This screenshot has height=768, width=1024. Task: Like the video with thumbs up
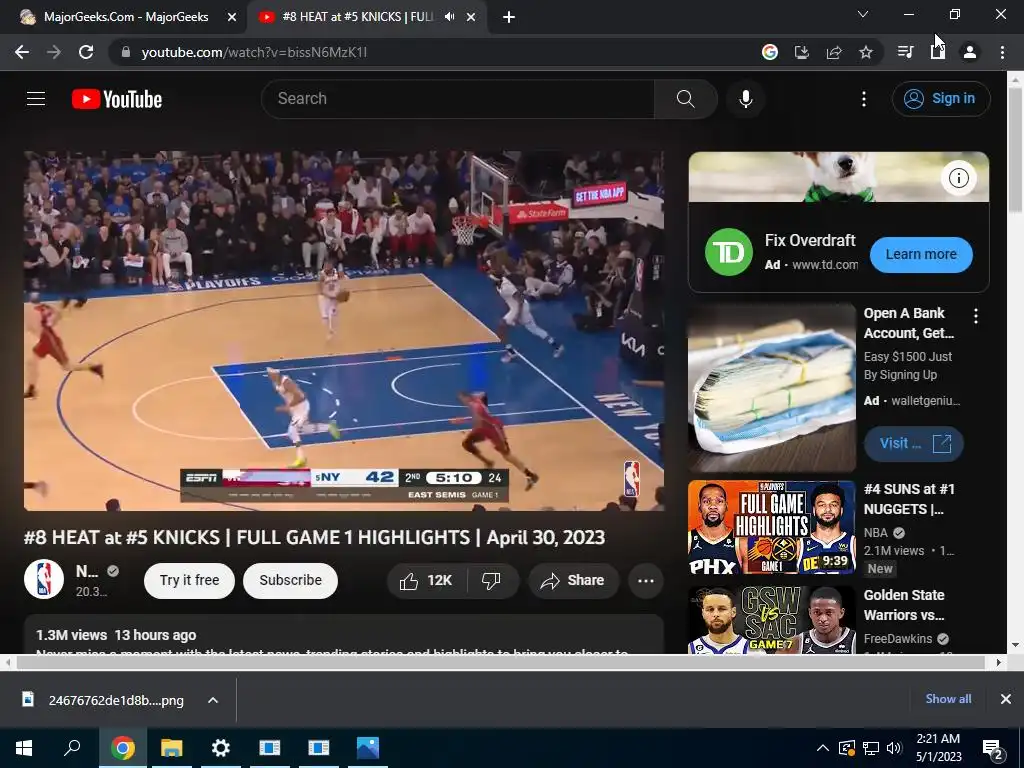coord(426,581)
